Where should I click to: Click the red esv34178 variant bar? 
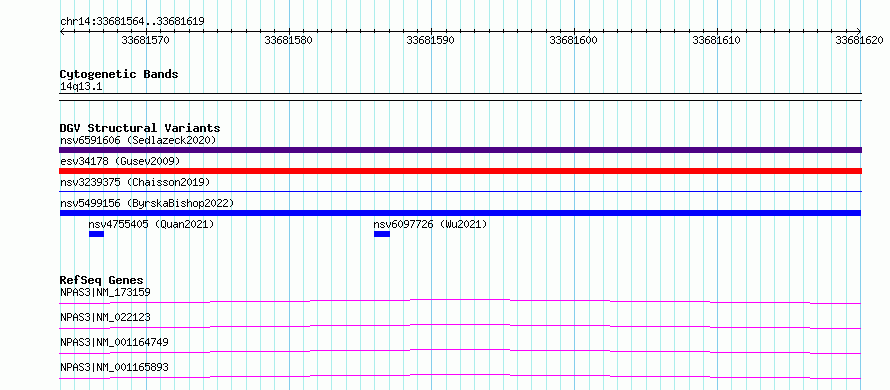(x=460, y=171)
